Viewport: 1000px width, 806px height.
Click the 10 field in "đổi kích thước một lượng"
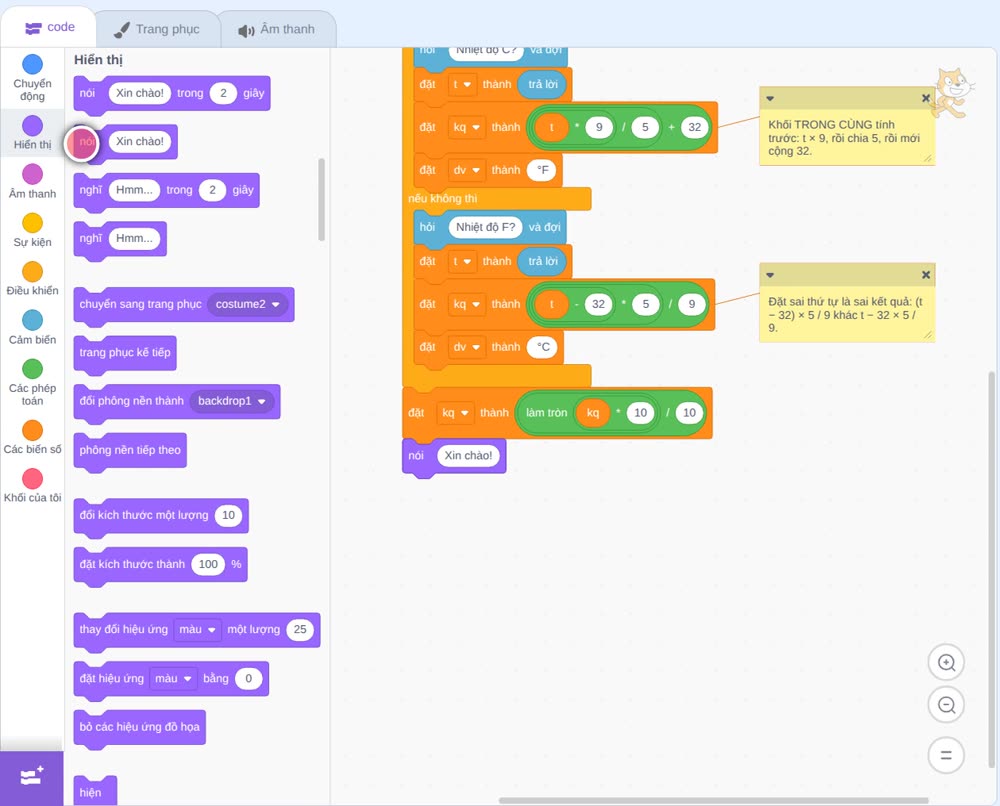point(228,516)
